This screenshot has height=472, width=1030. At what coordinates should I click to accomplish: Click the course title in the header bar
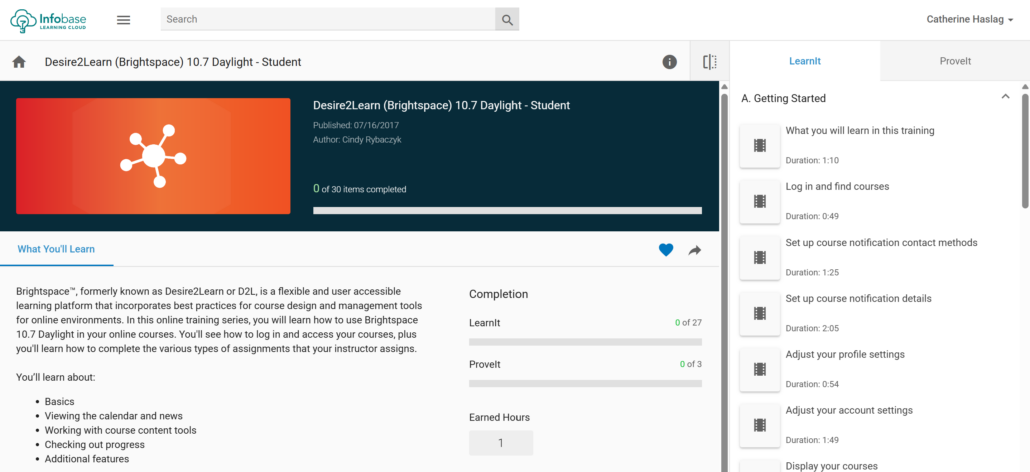pyautogui.click(x=173, y=62)
